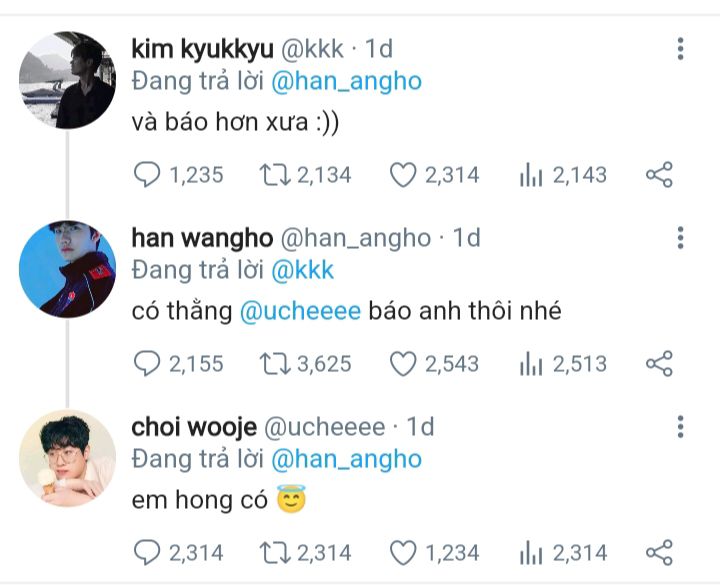Like choi wooje's tweet
This screenshot has width=720, height=588.
pos(403,552)
